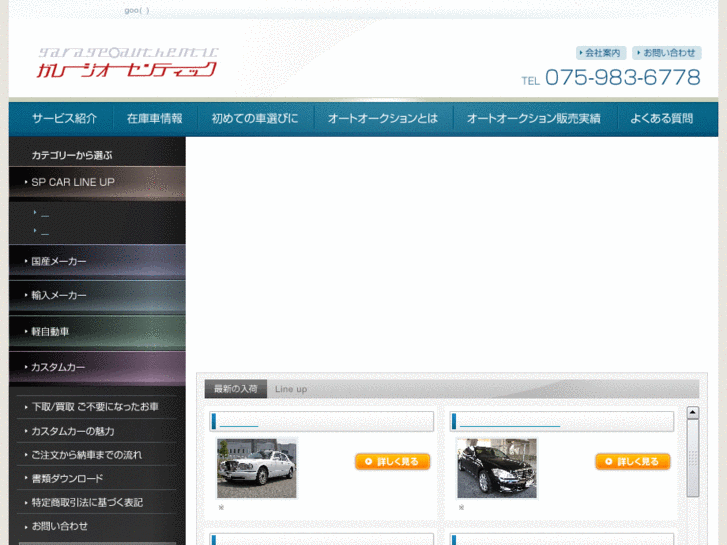The width and height of the screenshot is (727, 545).
Task: Select オートオークション販売実績 in the menu
Action: pos(533,118)
